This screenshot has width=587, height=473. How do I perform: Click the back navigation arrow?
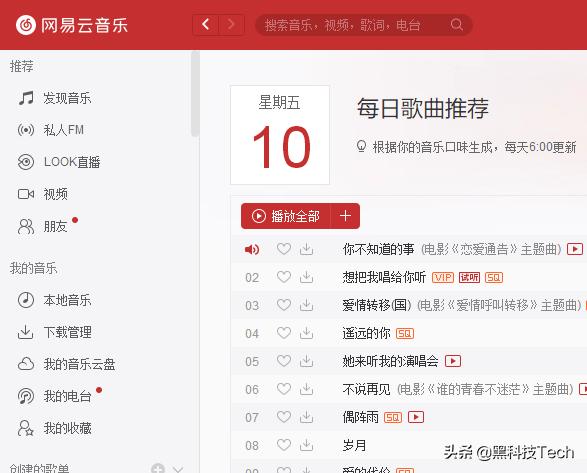(x=206, y=25)
